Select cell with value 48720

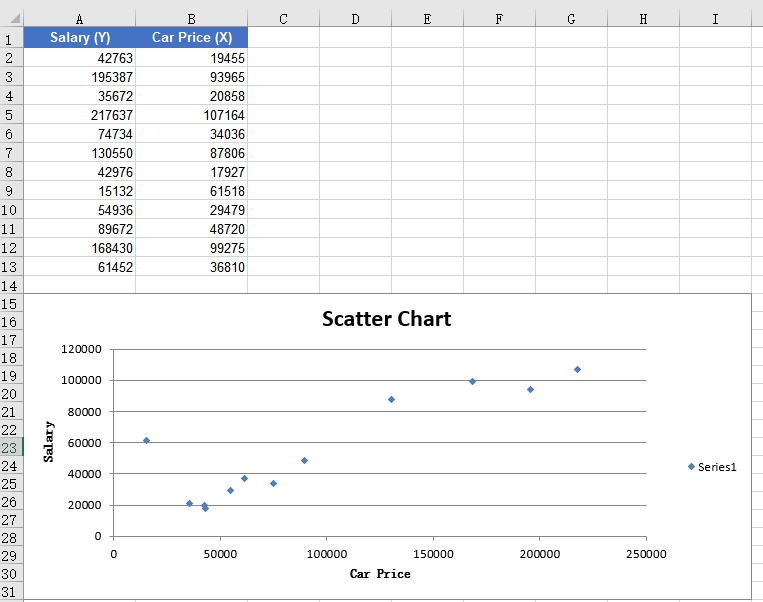[191, 229]
